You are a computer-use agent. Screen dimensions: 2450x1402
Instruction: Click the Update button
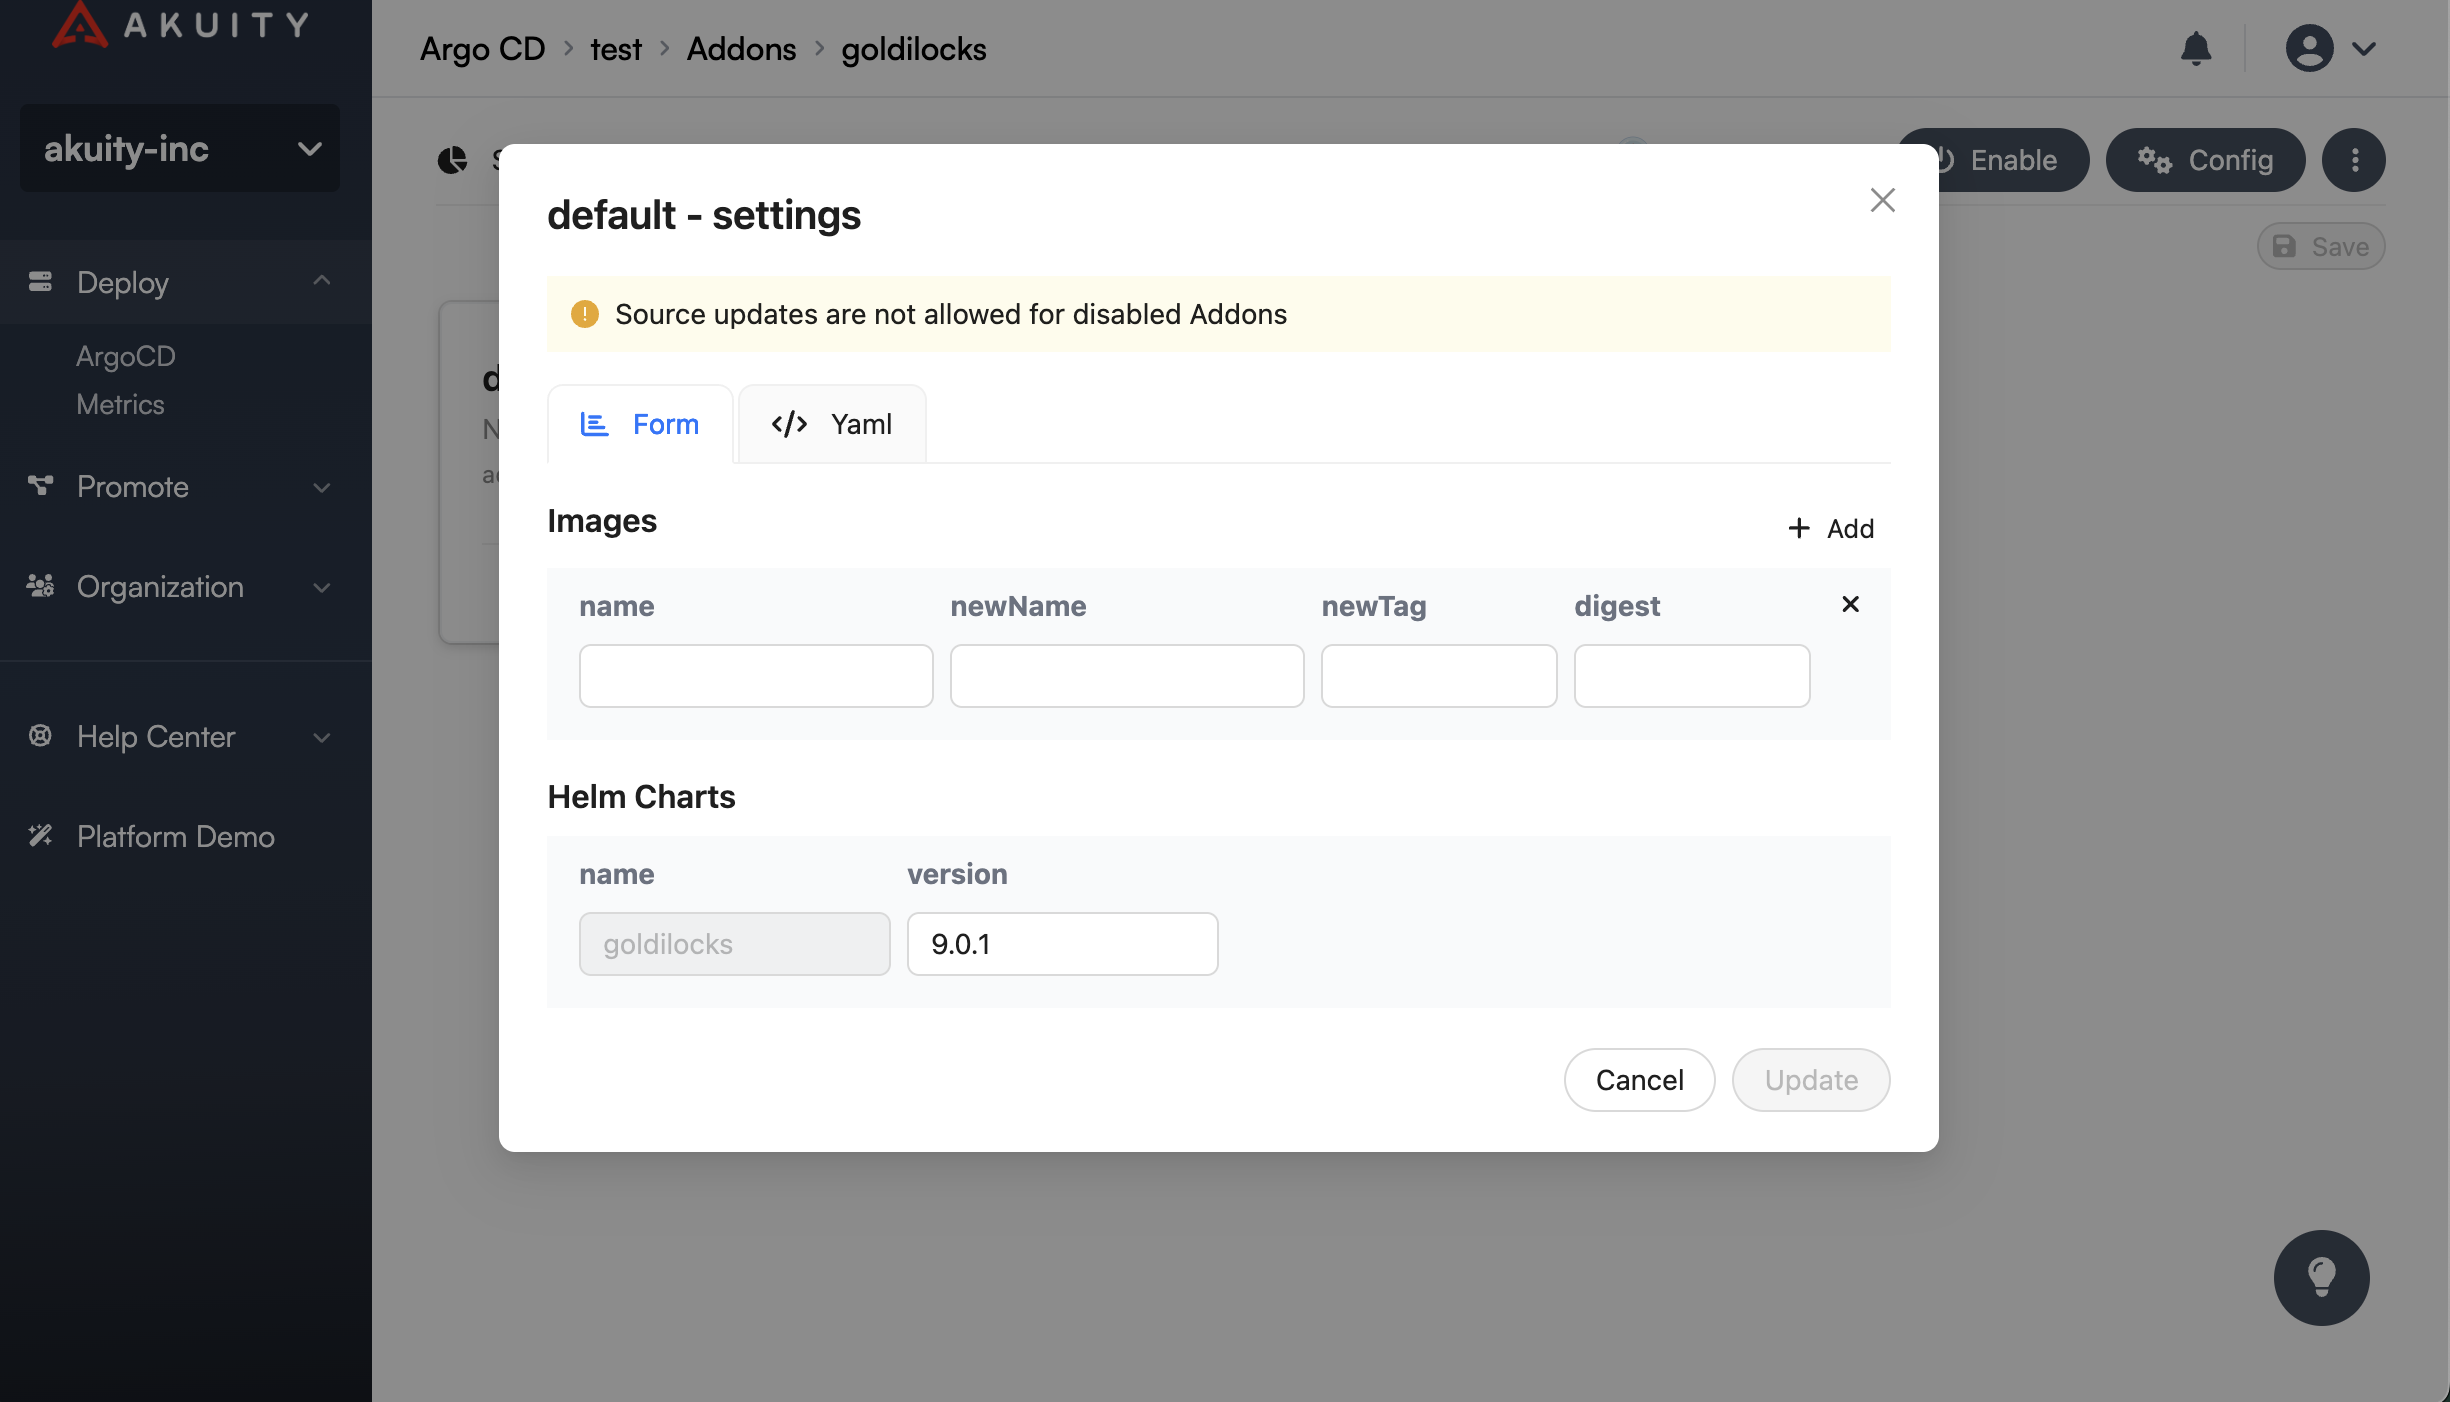1811,1080
